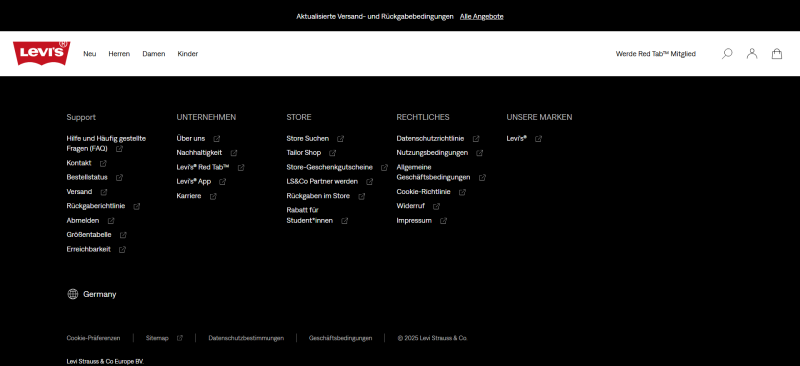Open the Damen navigation menu
Viewport: 800px width, 366px height.
tap(154, 54)
